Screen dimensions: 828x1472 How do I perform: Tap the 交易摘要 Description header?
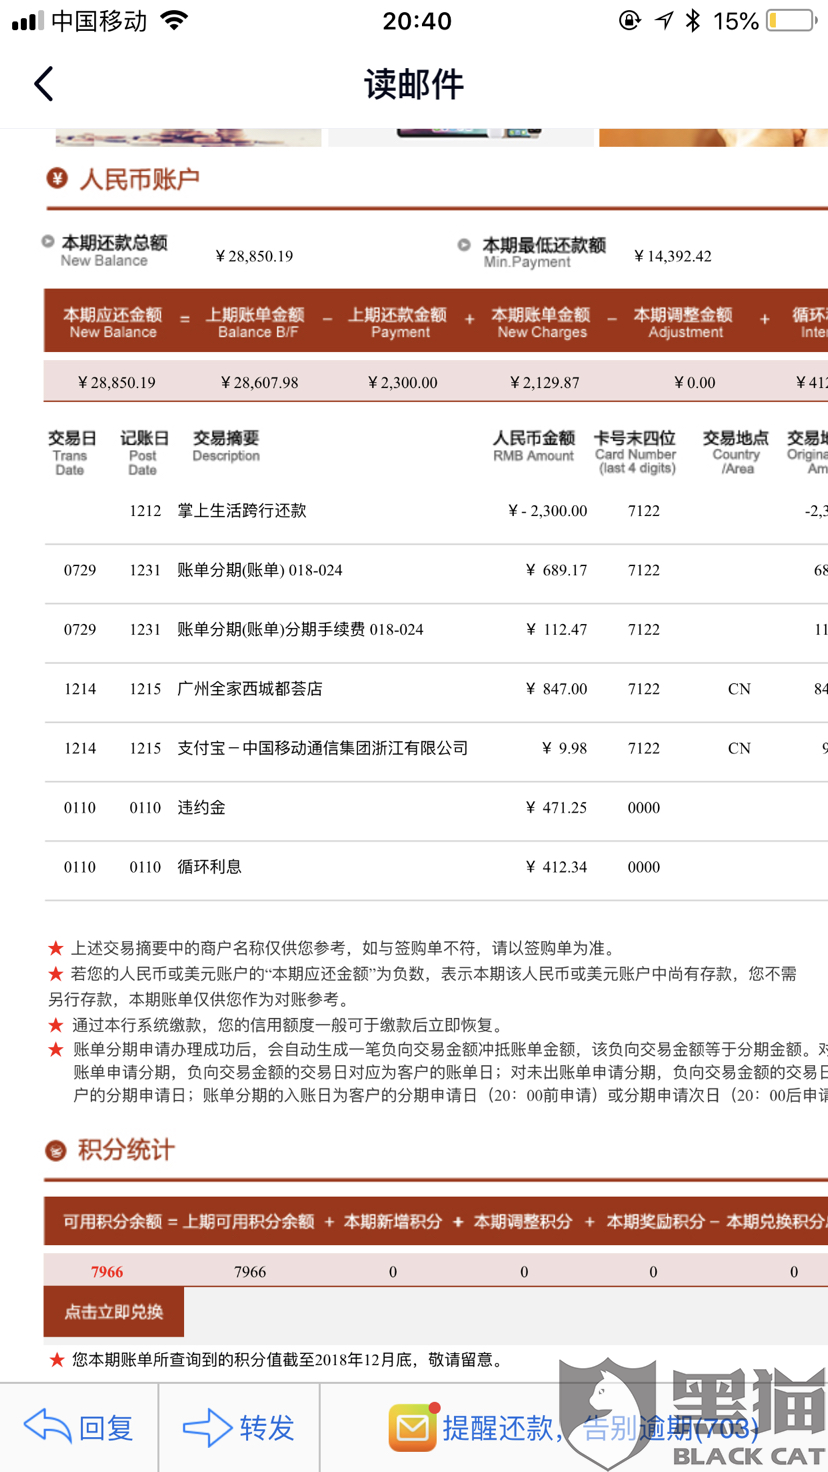226,446
